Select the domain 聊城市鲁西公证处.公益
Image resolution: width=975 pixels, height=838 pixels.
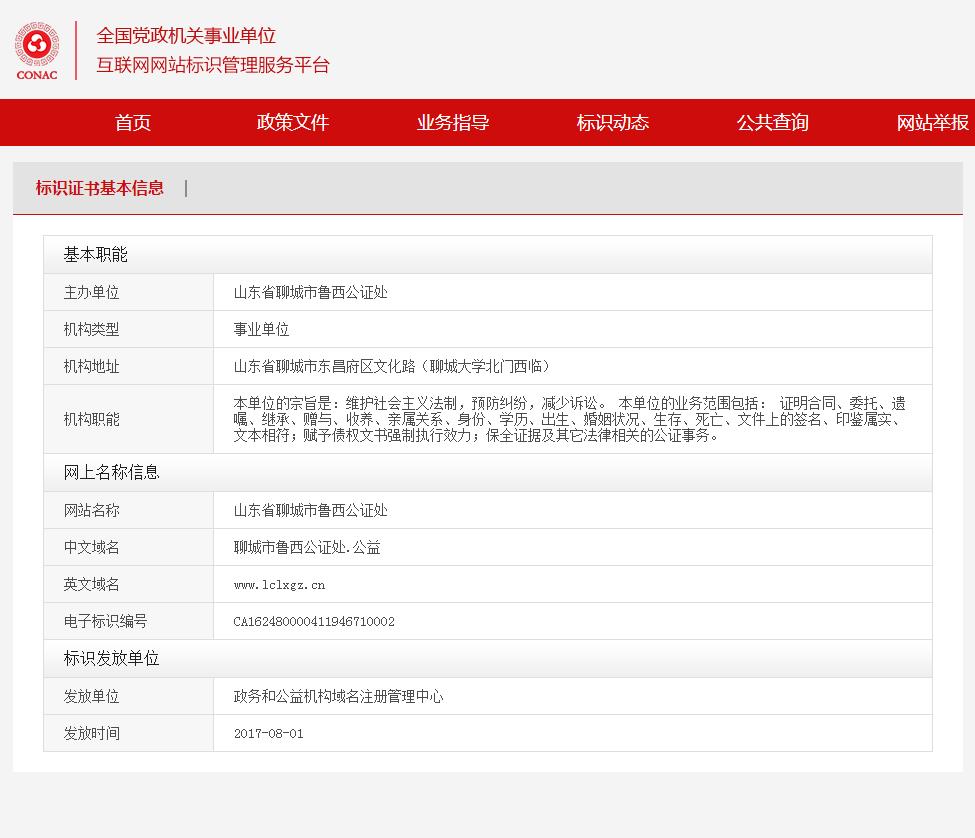tap(307, 547)
